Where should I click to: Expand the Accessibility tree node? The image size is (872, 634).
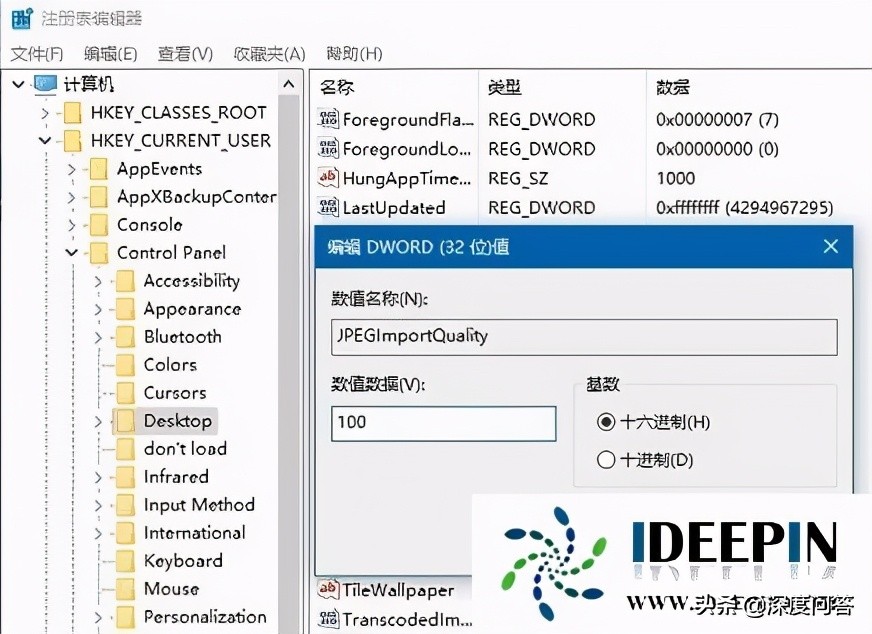(100, 281)
